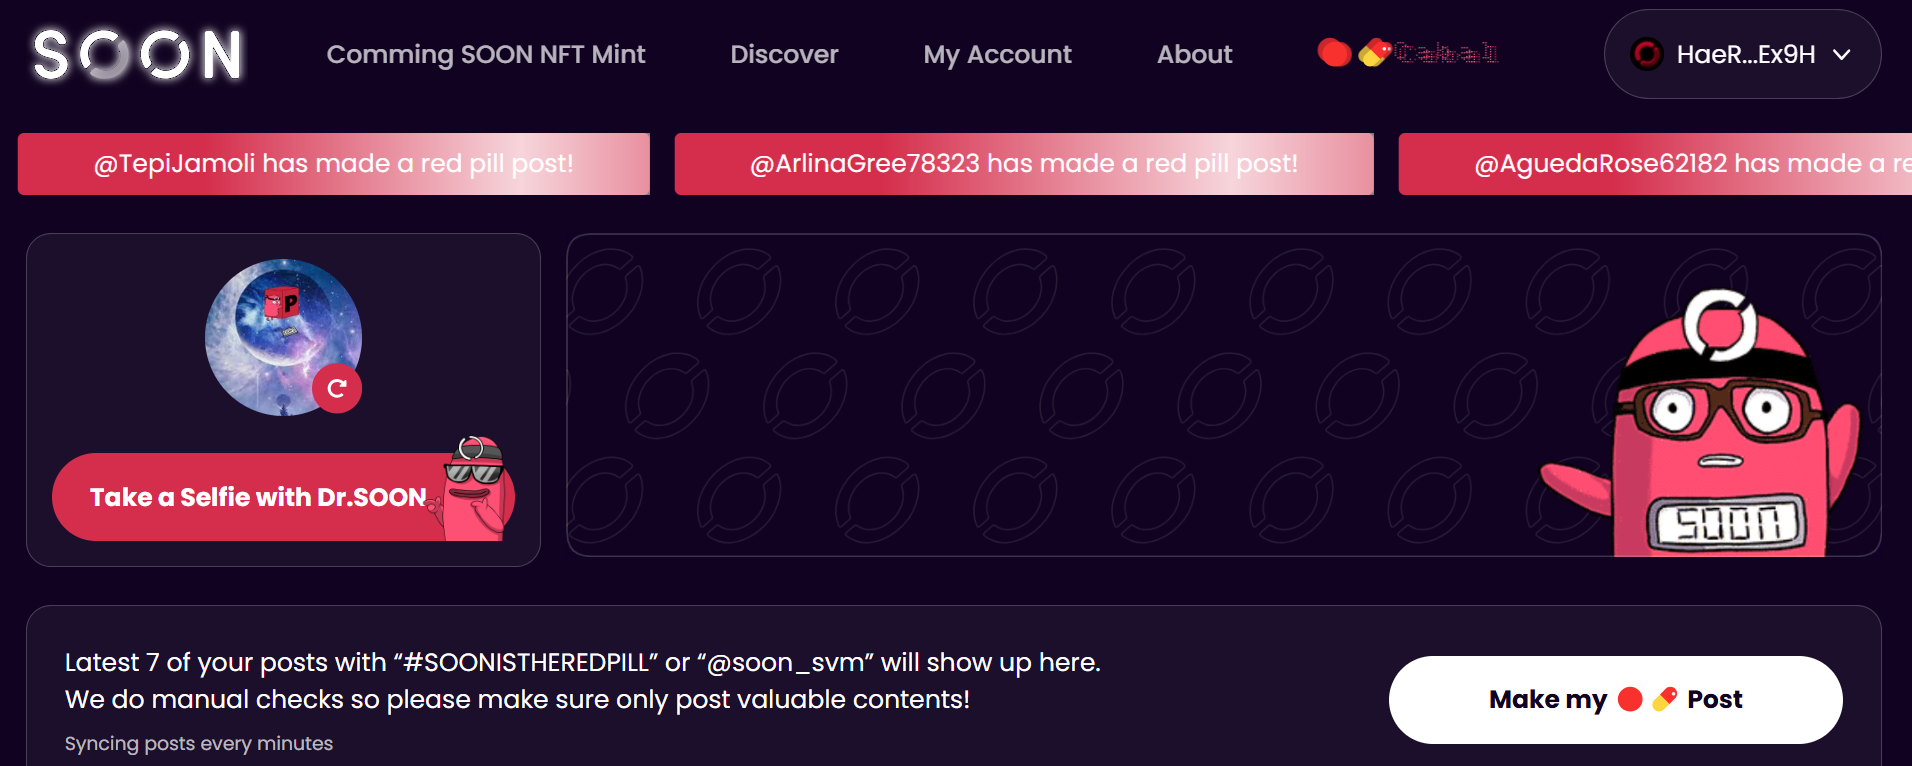
Task: Expand the wallet dropdown chevron arrow
Action: click(x=1842, y=55)
